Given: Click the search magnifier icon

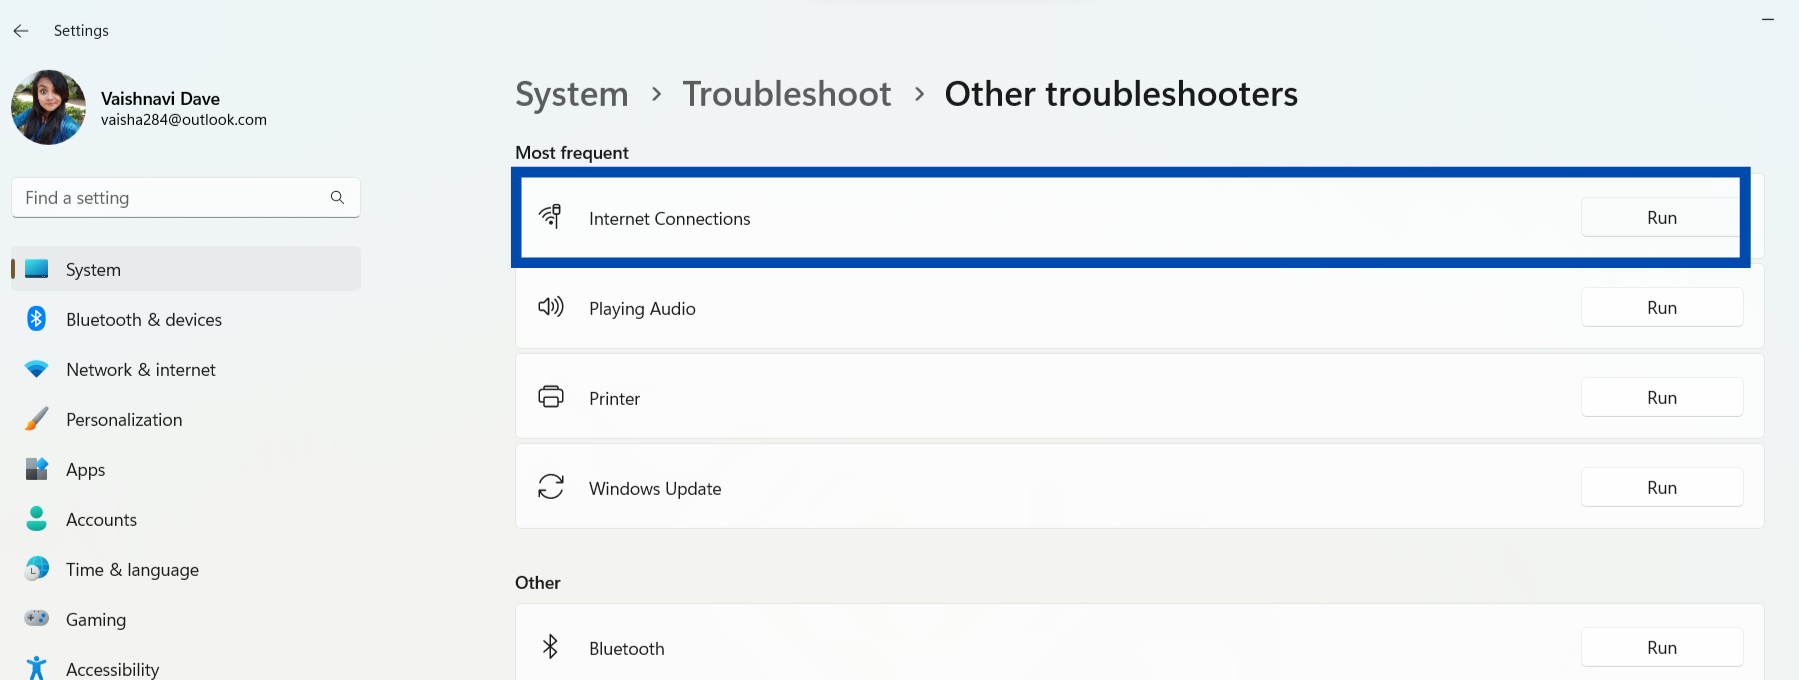Looking at the screenshot, I should point(337,198).
